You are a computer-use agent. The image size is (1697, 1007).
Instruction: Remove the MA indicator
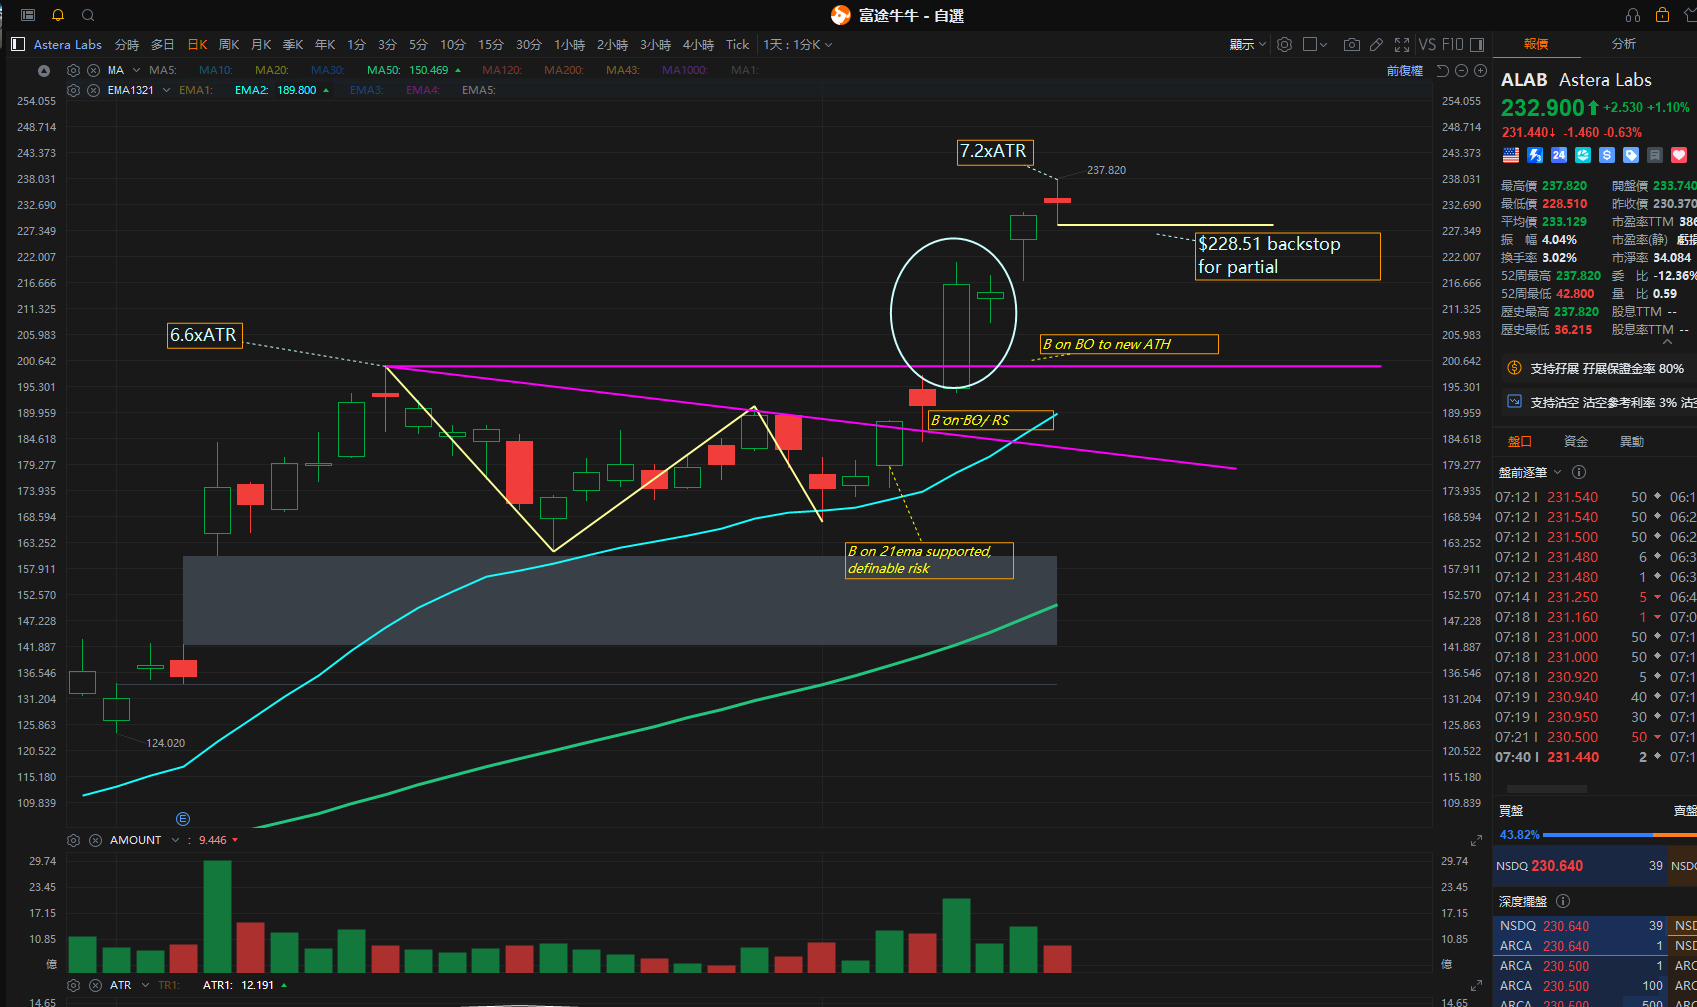coord(93,70)
